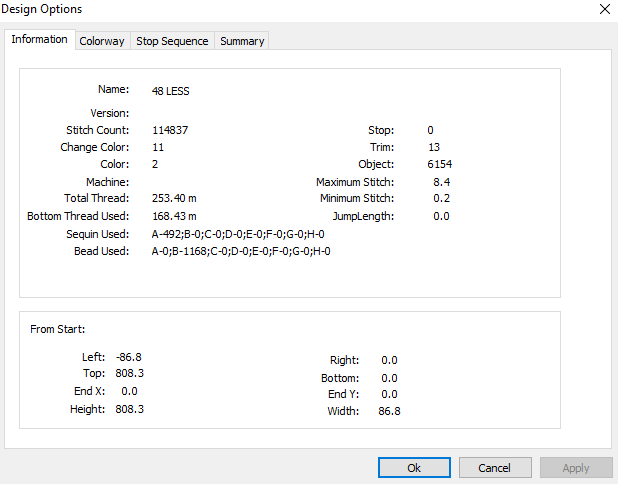
Task: Click the Stop value 0
Action: 430,130
